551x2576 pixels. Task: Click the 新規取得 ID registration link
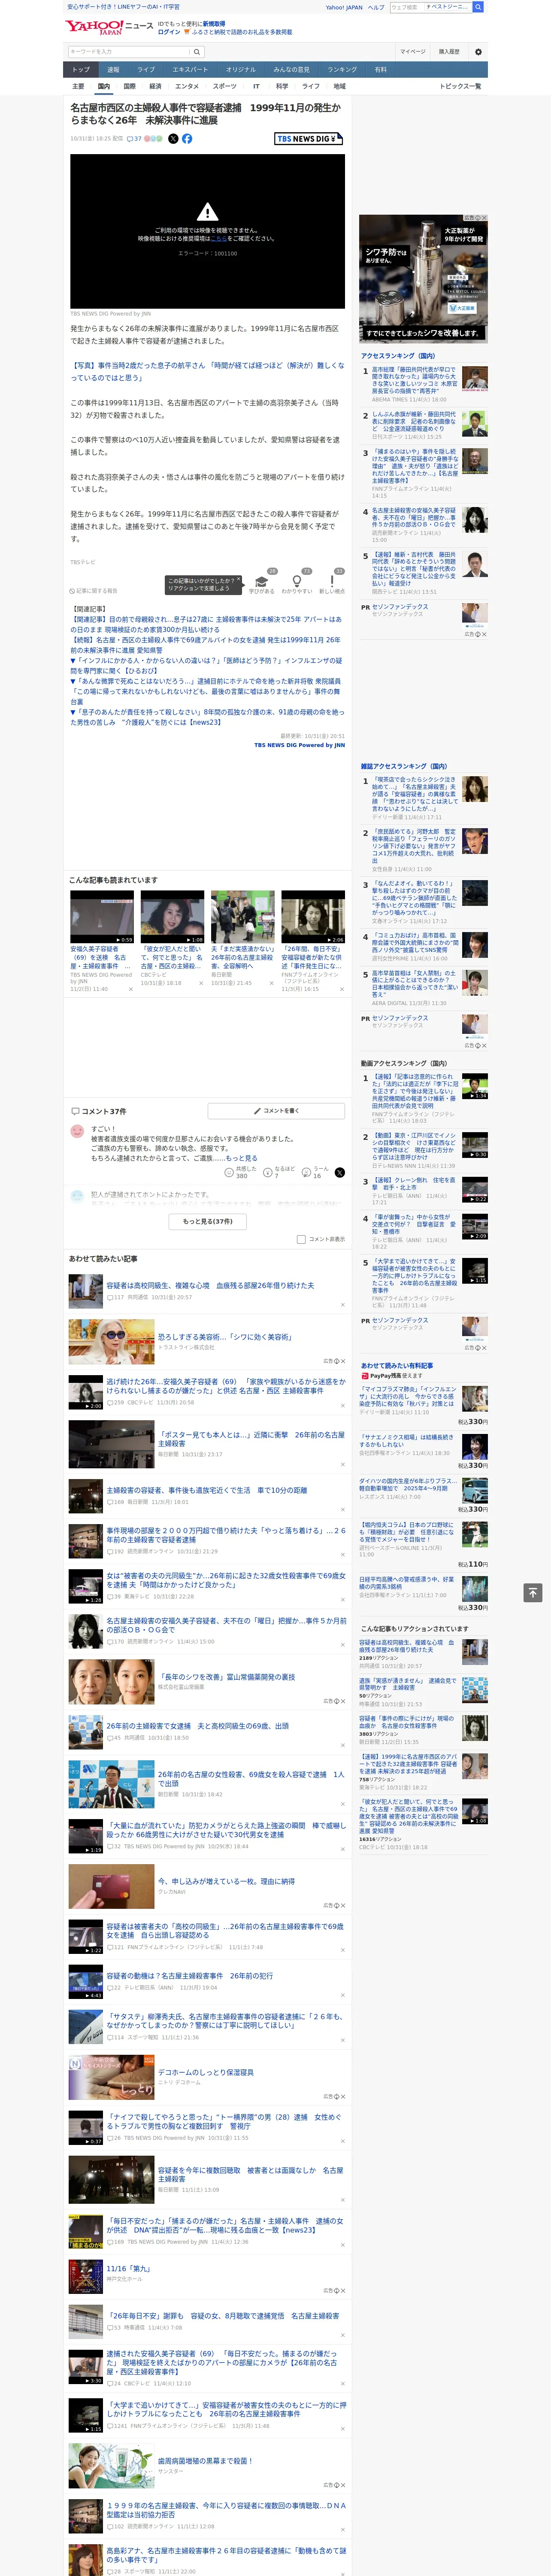pos(214,23)
